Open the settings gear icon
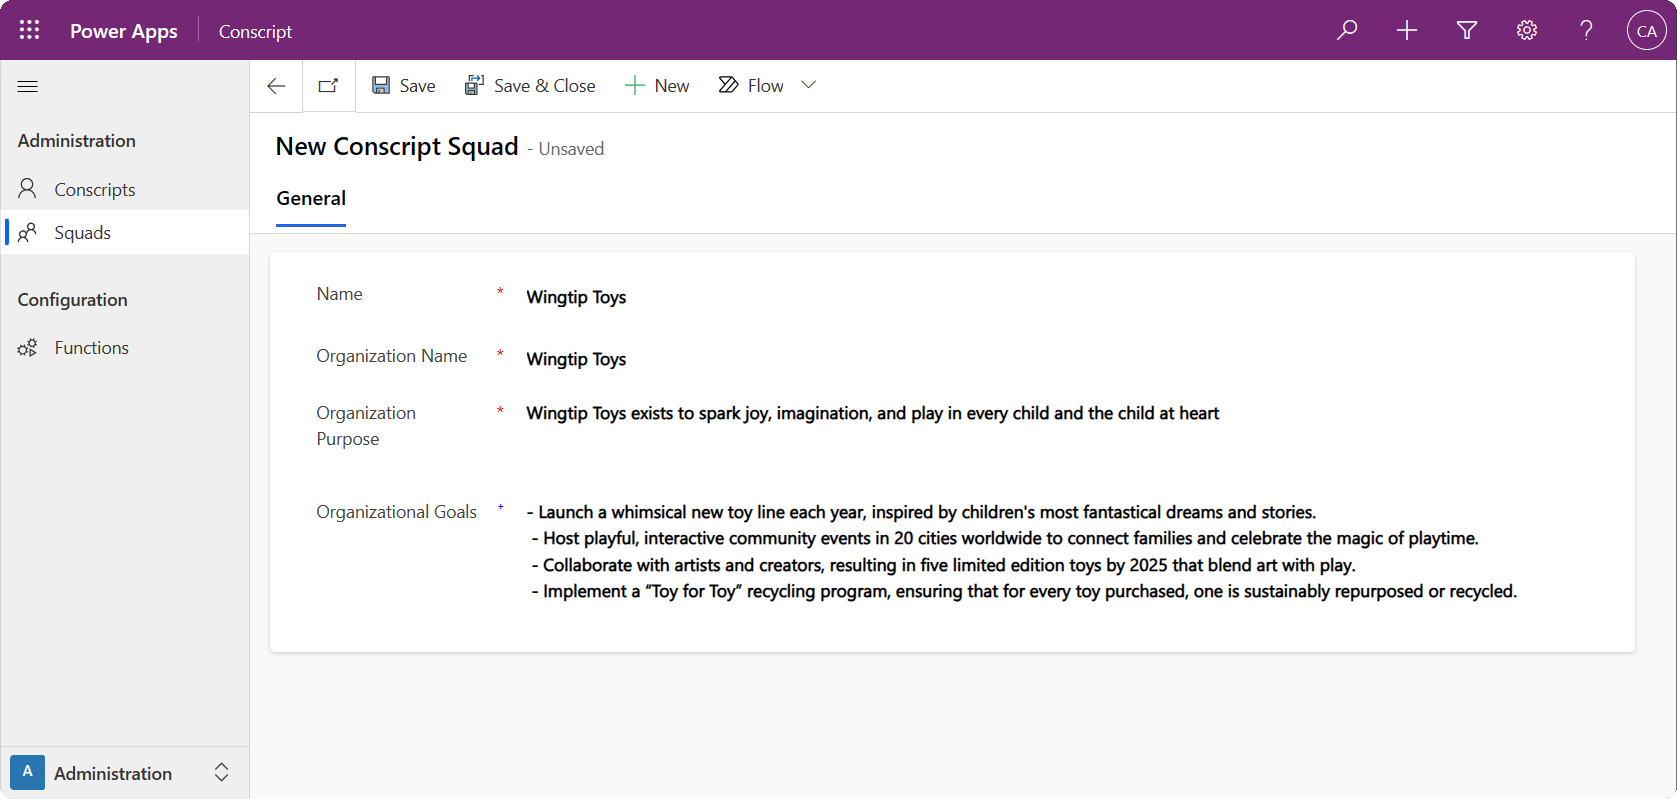1677x799 pixels. [1527, 30]
